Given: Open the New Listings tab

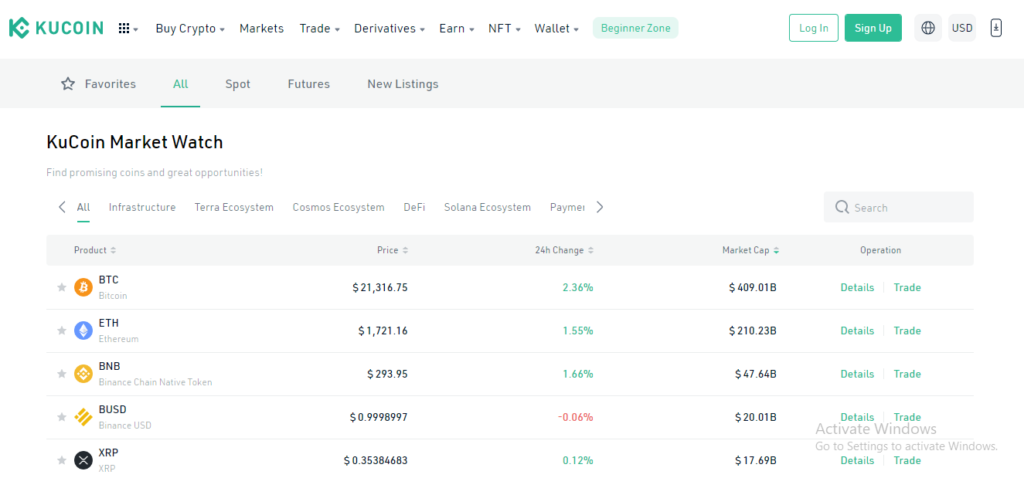Looking at the screenshot, I should (x=403, y=84).
